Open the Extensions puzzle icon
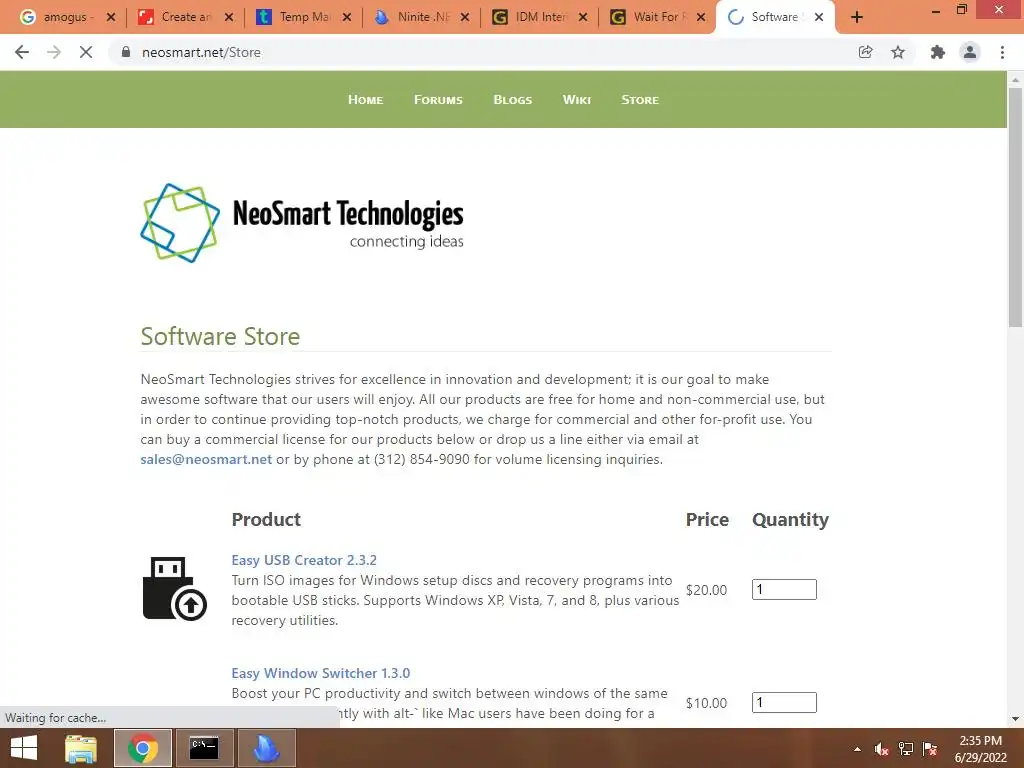The image size is (1024, 768). click(938, 52)
